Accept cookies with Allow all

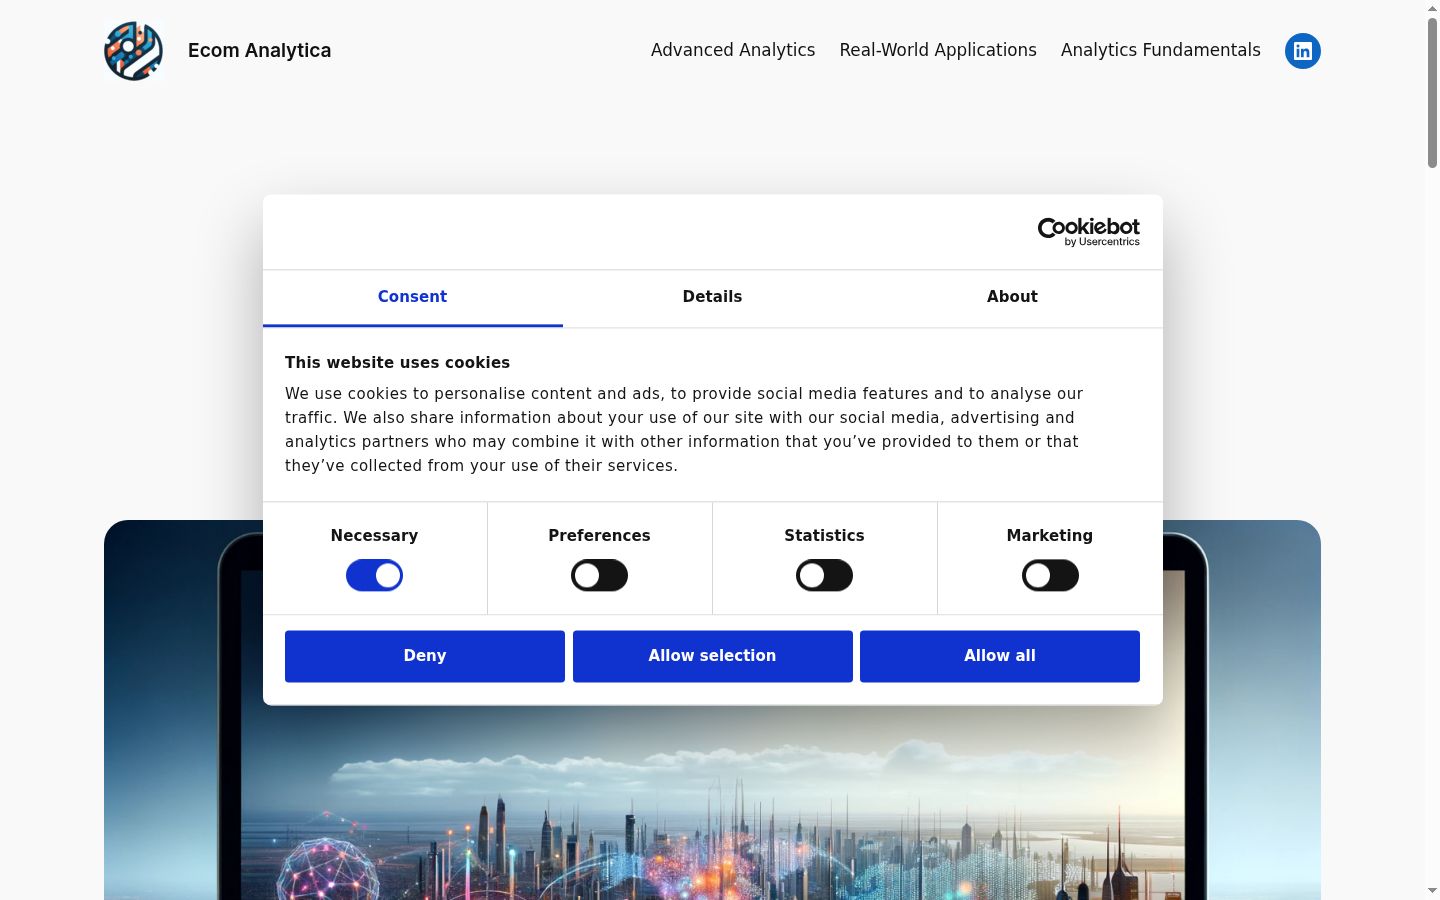[1000, 656]
